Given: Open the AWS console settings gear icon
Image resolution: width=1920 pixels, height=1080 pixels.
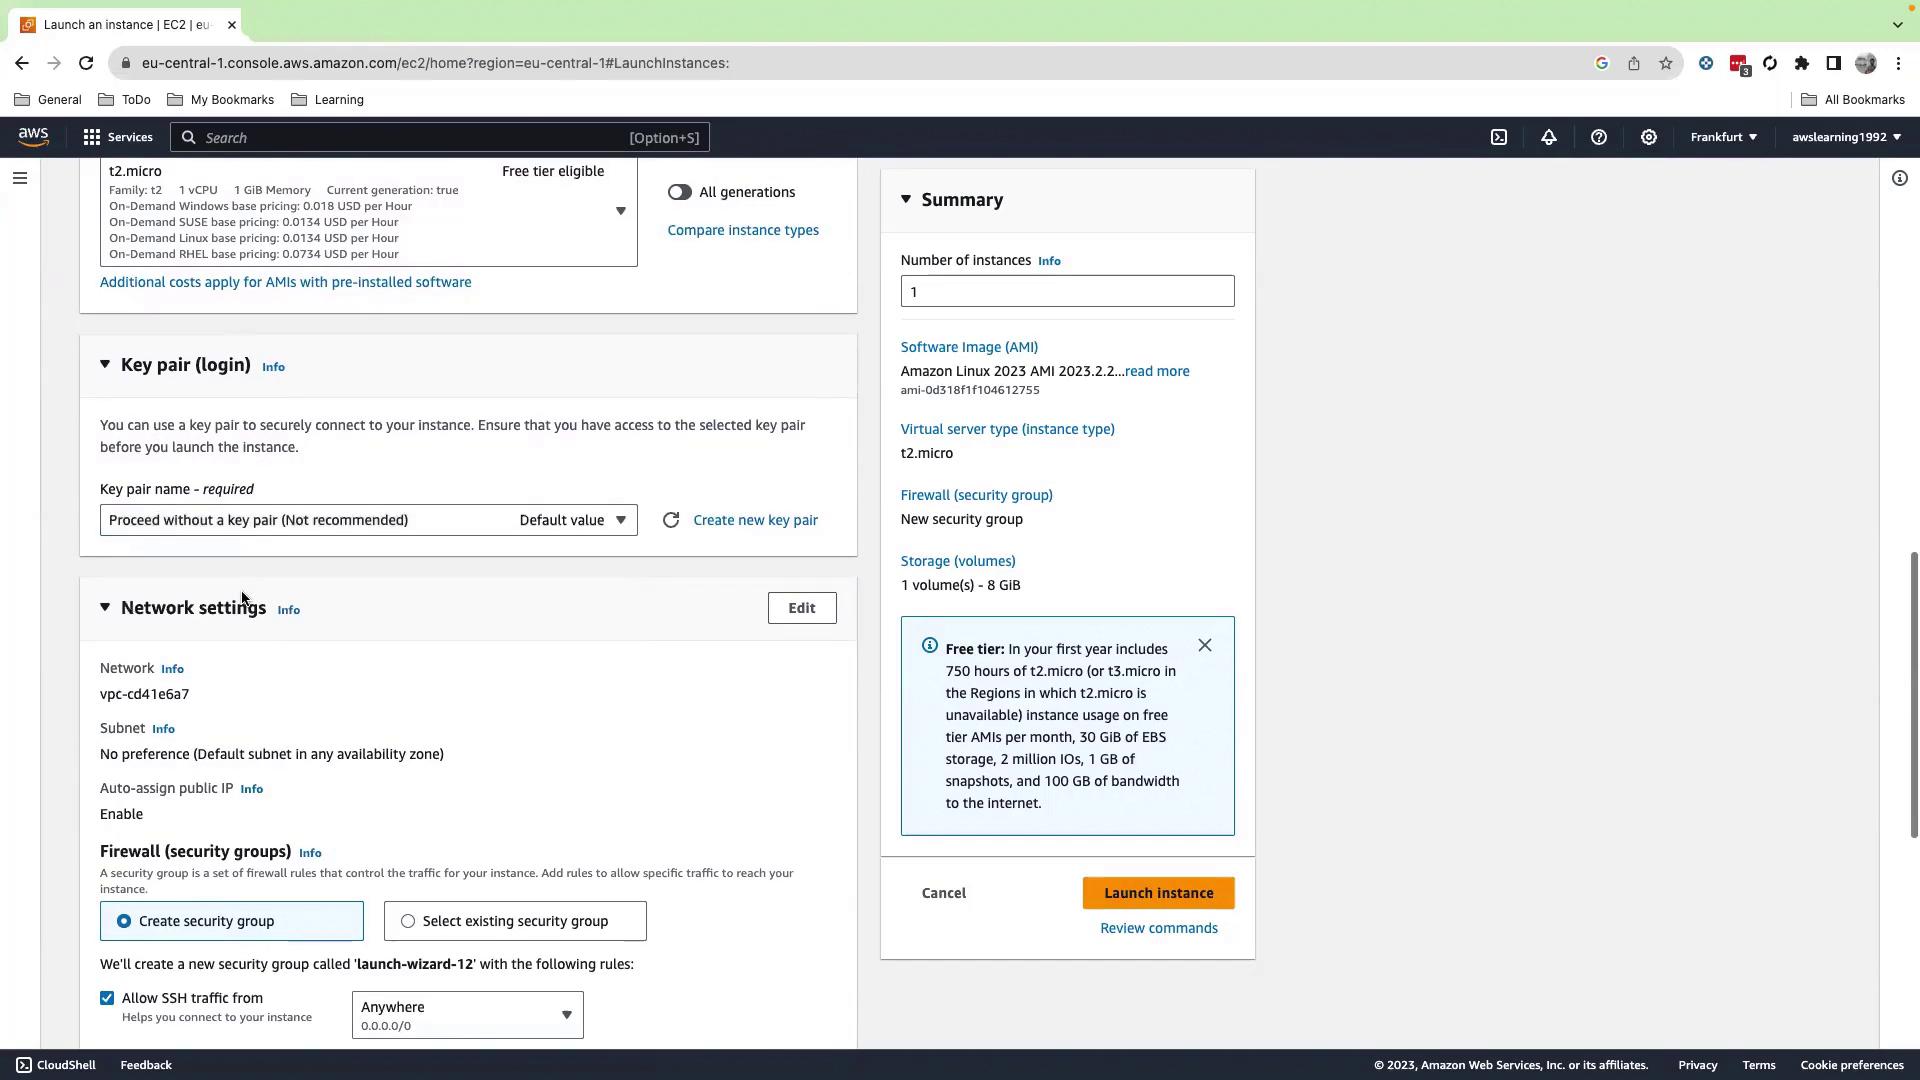Looking at the screenshot, I should pyautogui.click(x=1648, y=137).
